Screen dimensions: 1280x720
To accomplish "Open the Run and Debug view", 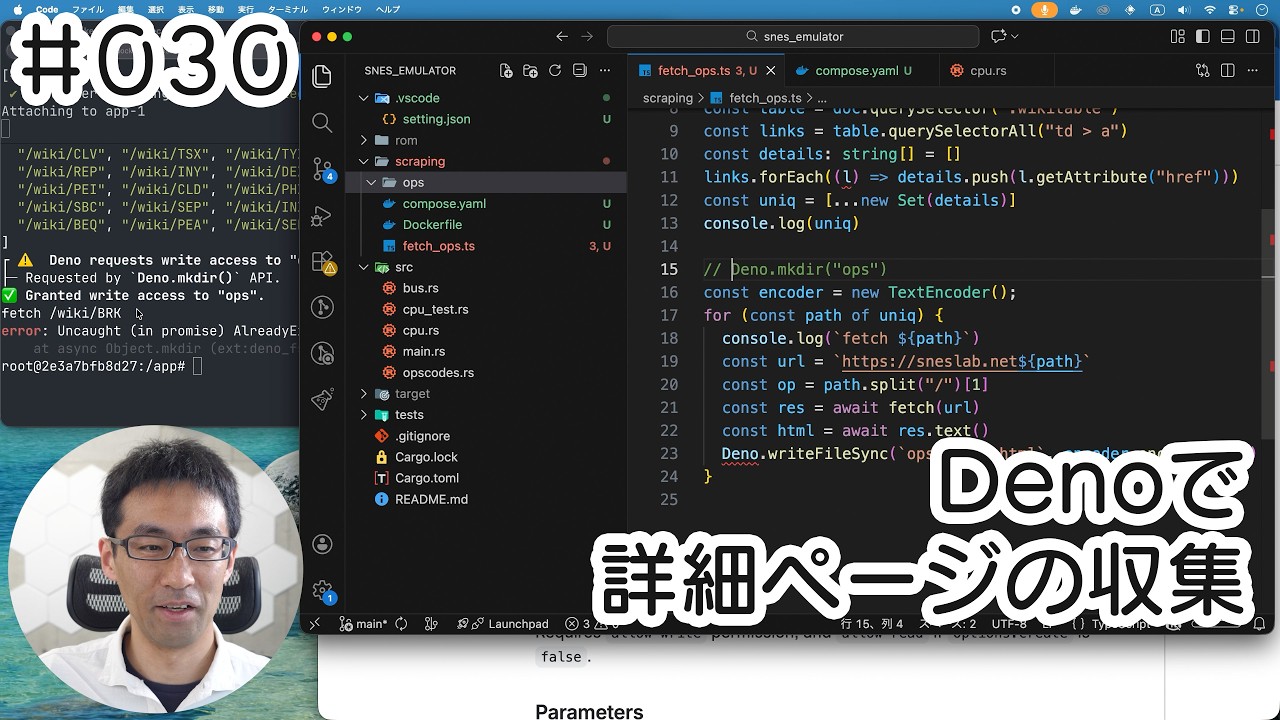I will 322,215.
